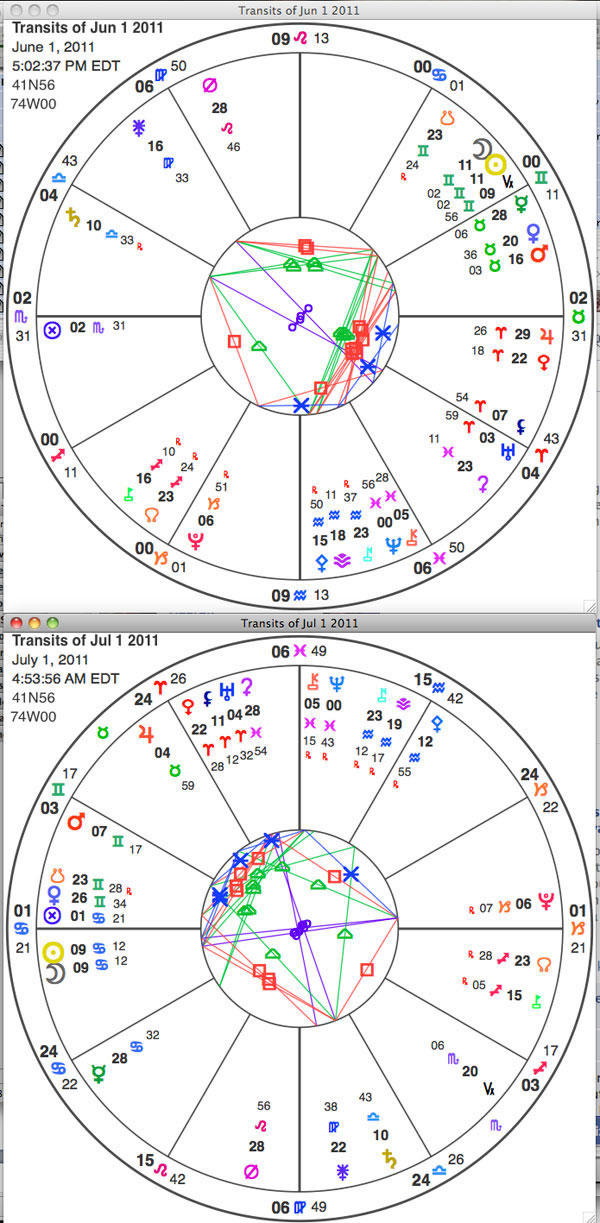Click the '74W00' longitude in Jul 1 chart
Screen dimensions: 600x1223
(x=31, y=716)
